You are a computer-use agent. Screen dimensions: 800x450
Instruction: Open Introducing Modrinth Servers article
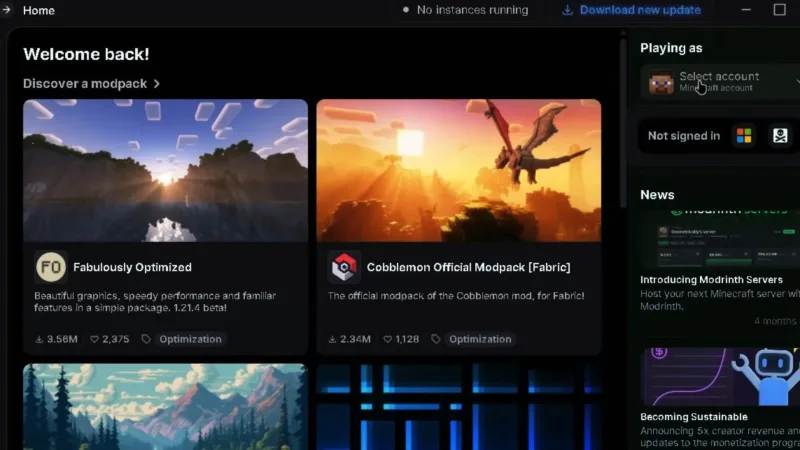point(711,280)
